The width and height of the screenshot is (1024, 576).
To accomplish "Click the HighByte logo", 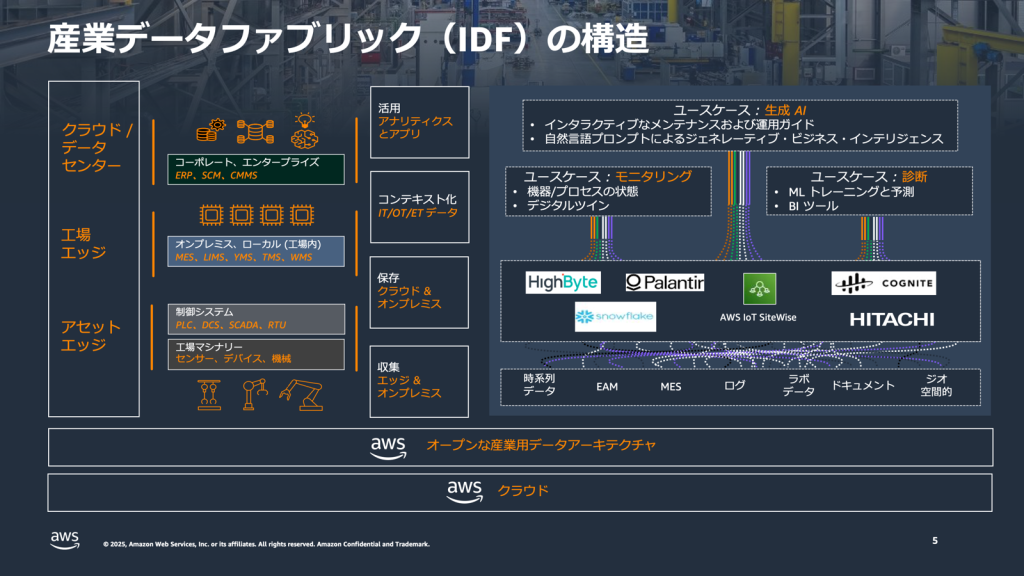I will point(562,282).
